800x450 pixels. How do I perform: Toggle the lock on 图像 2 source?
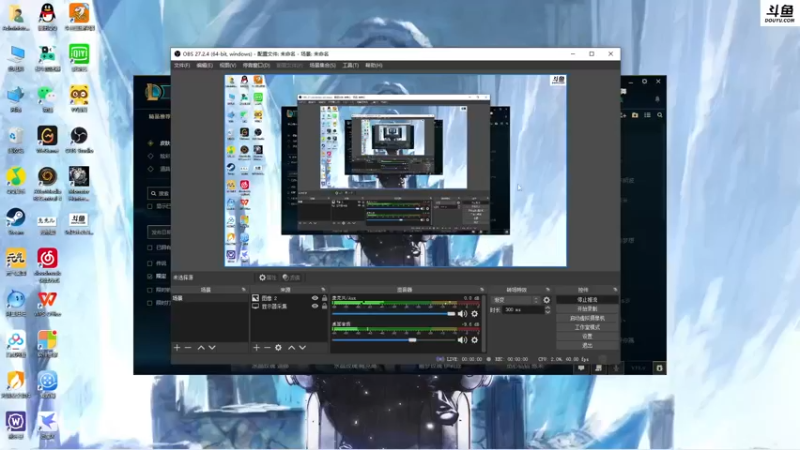pyautogui.click(x=324, y=298)
